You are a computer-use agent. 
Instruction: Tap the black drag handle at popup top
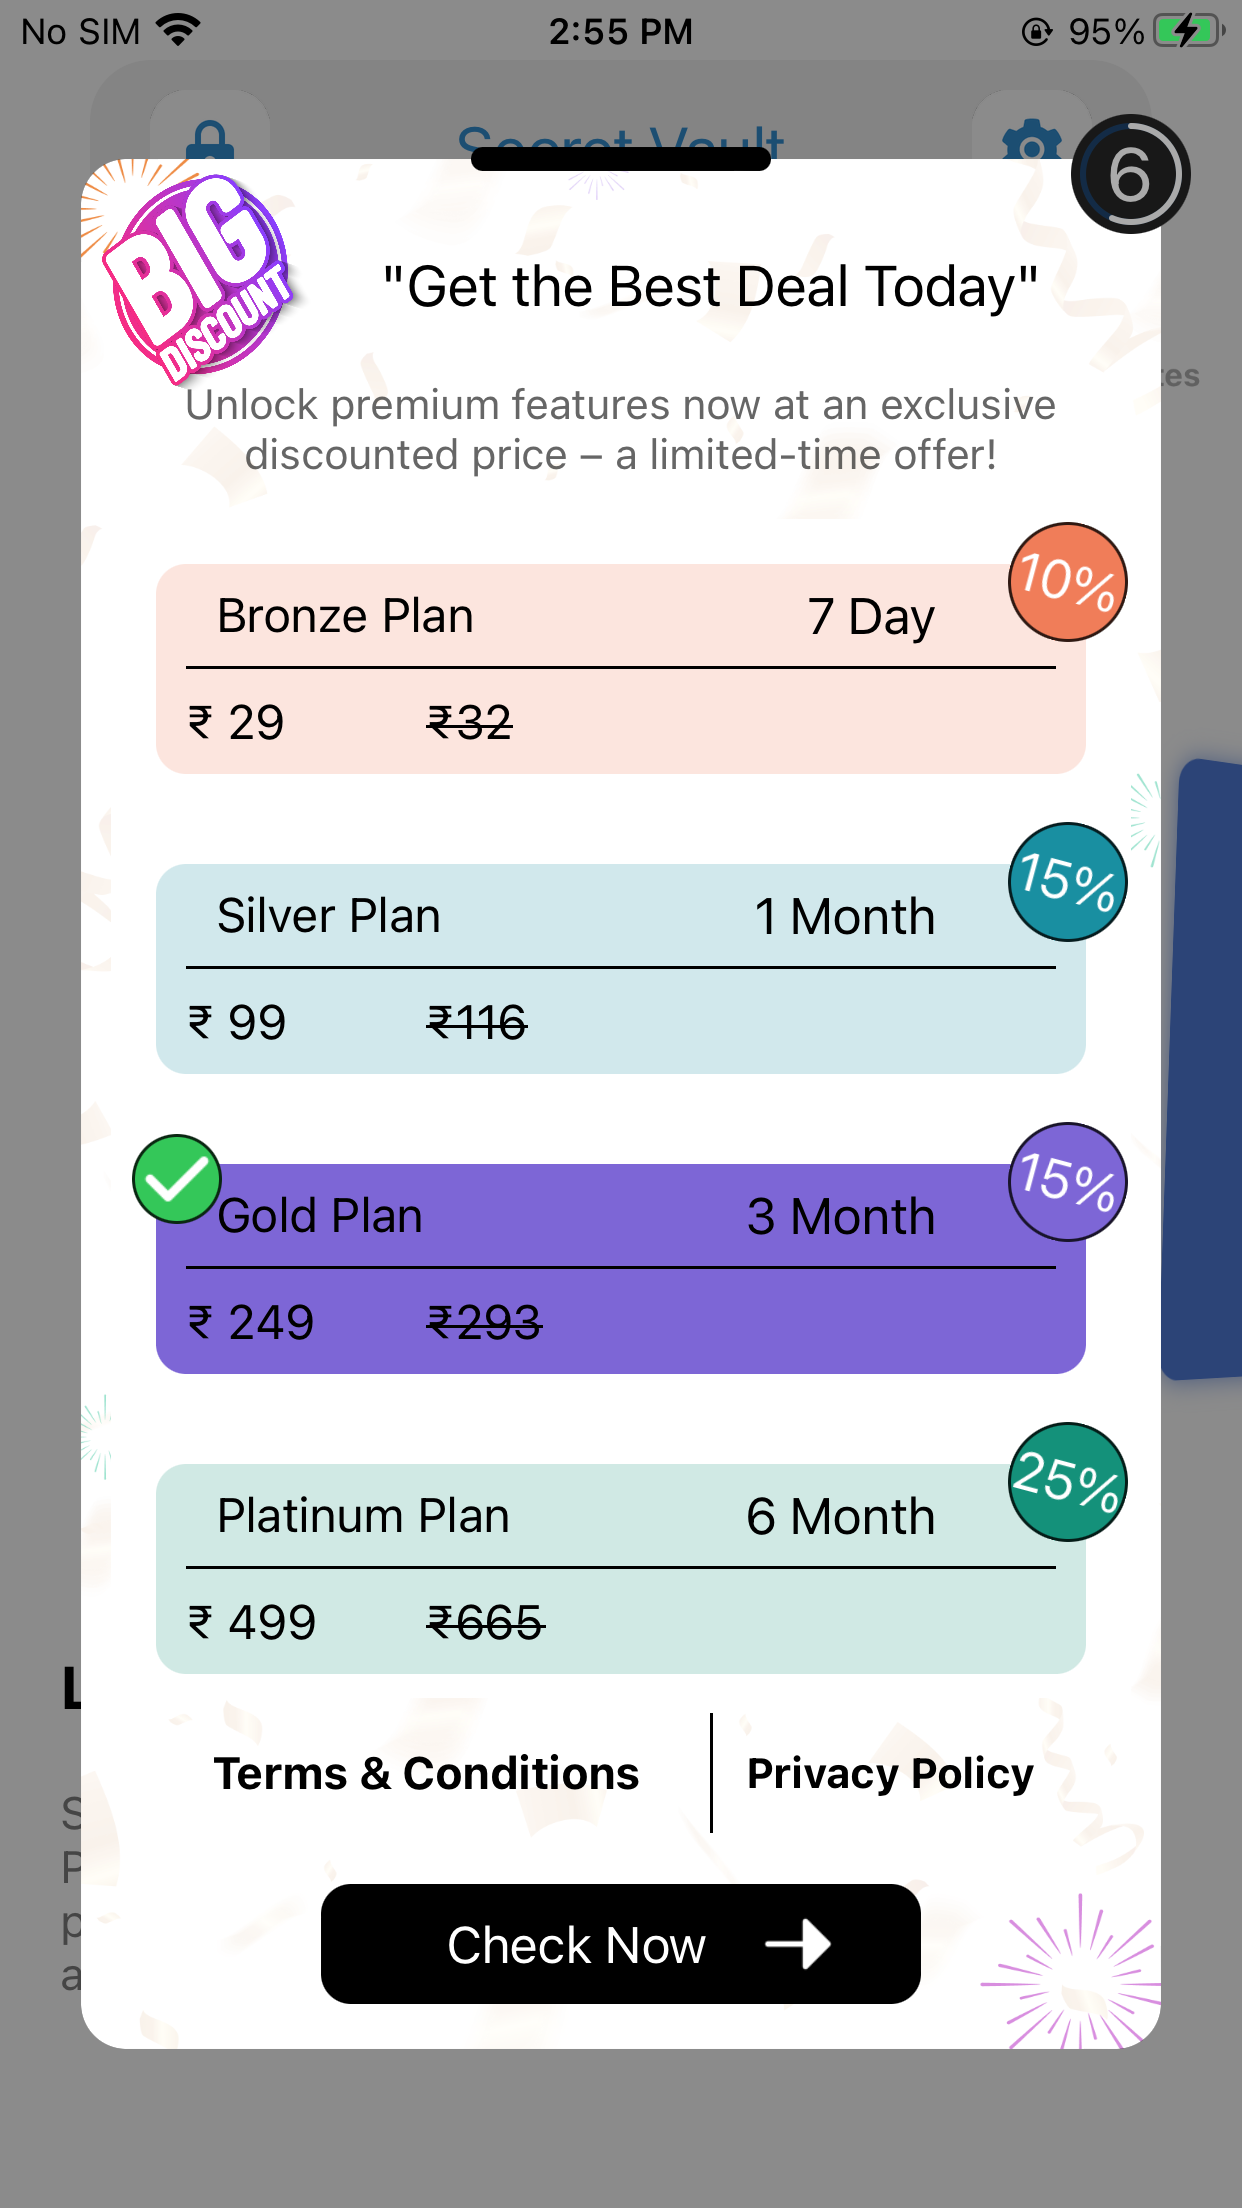tap(620, 158)
